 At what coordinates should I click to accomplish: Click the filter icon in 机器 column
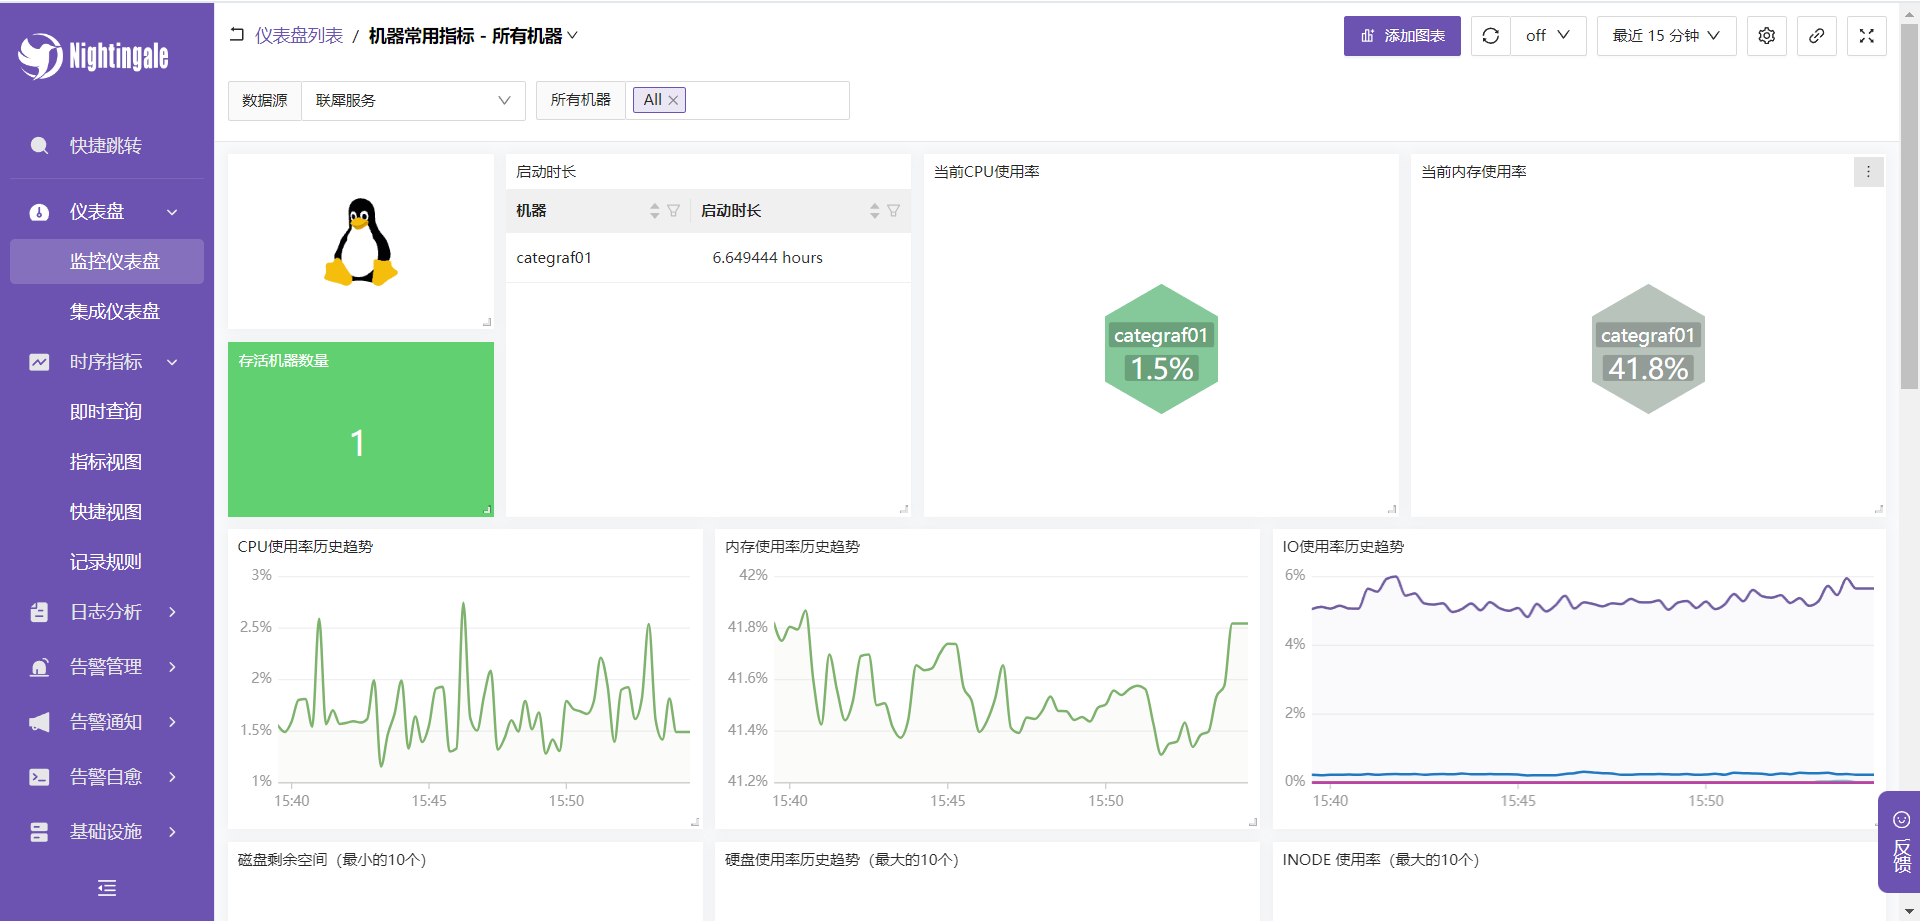coord(673,211)
